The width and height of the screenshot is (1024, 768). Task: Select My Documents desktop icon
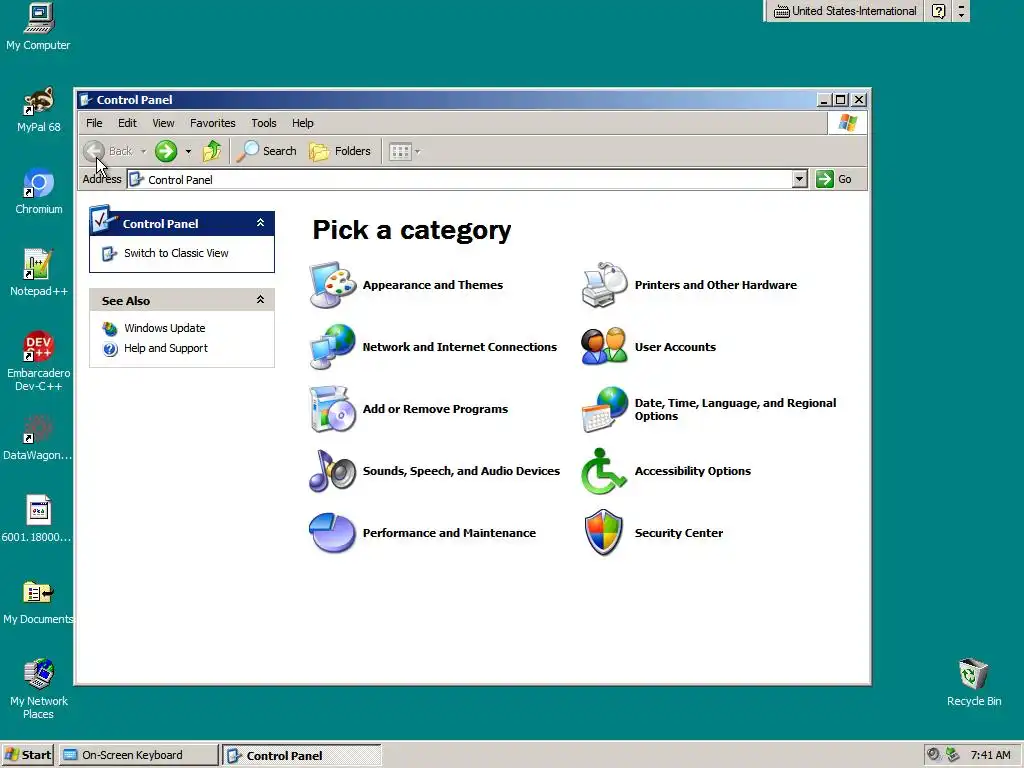click(38, 601)
